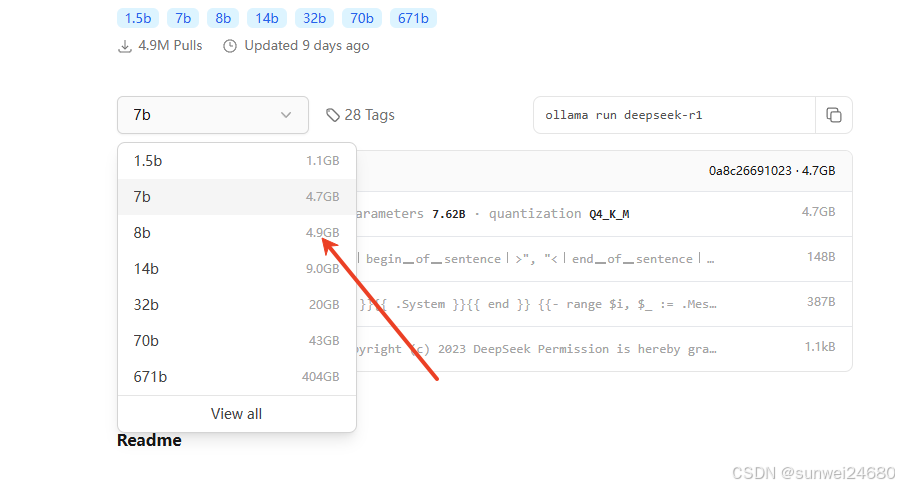Collapse the 7b model size dropdown

[x=213, y=115]
